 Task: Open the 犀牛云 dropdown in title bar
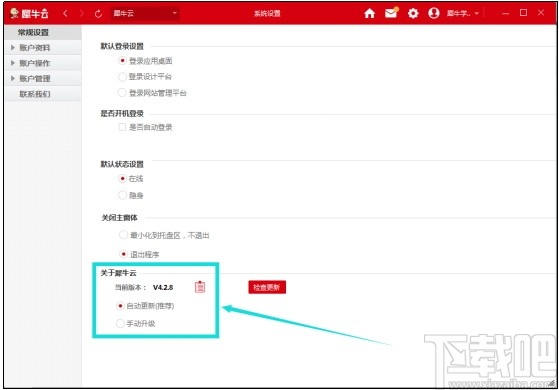tap(145, 14)
